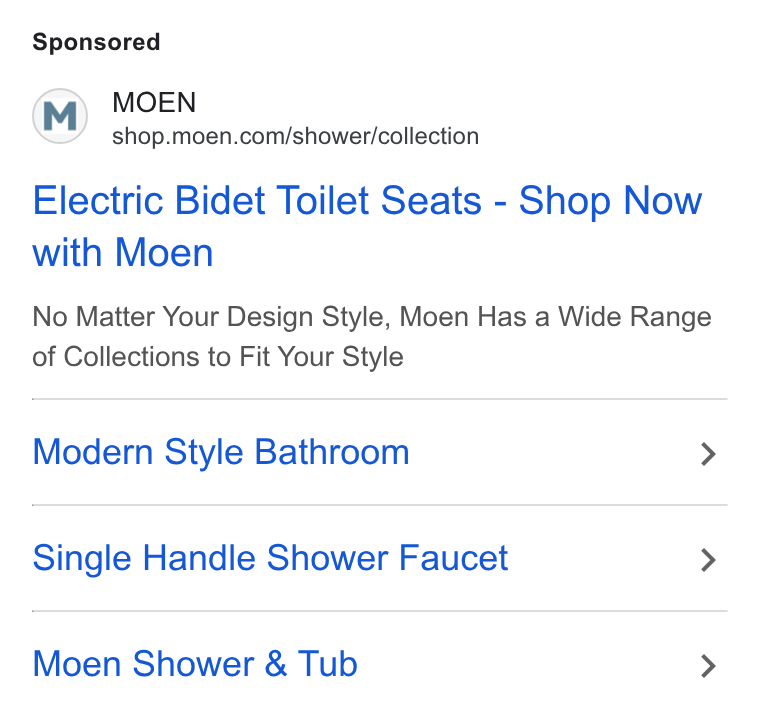The width and height of the screenshot is (760, 716).
Task: Click 'of Collections to Fit Your Style' text
Action: [x=218, y=357]
